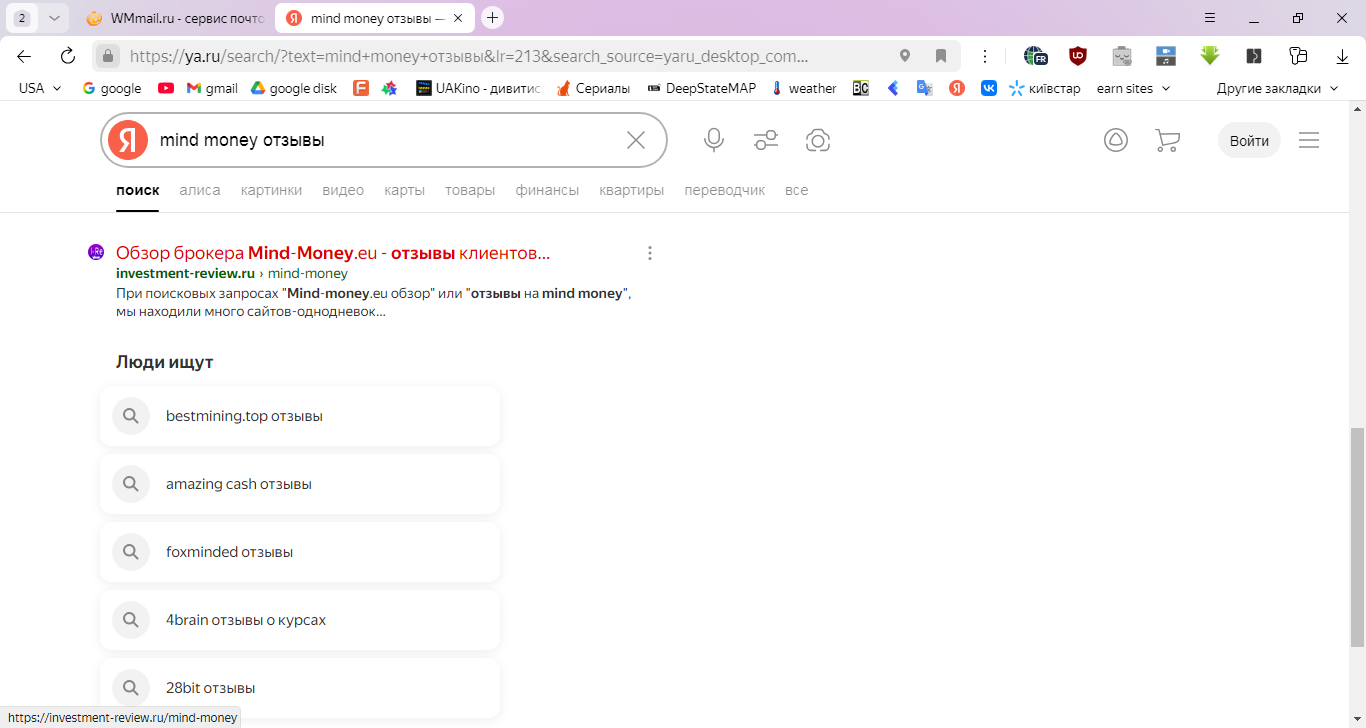Click the dark square extension icon
Screen dimensions: 1366x728
[x=1254, y=56]
